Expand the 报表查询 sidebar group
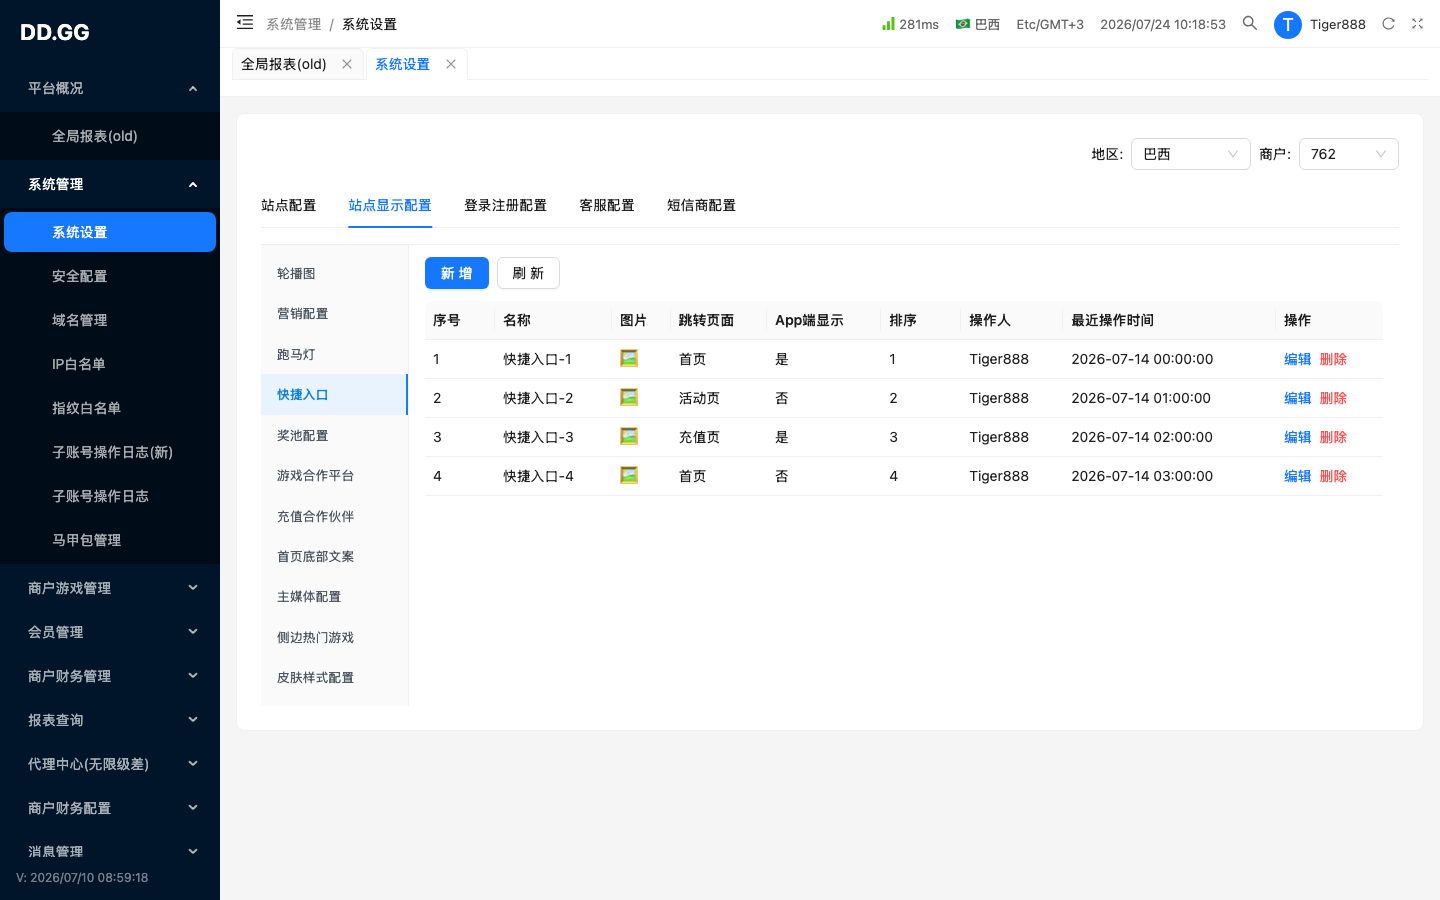 coord(110,720)
